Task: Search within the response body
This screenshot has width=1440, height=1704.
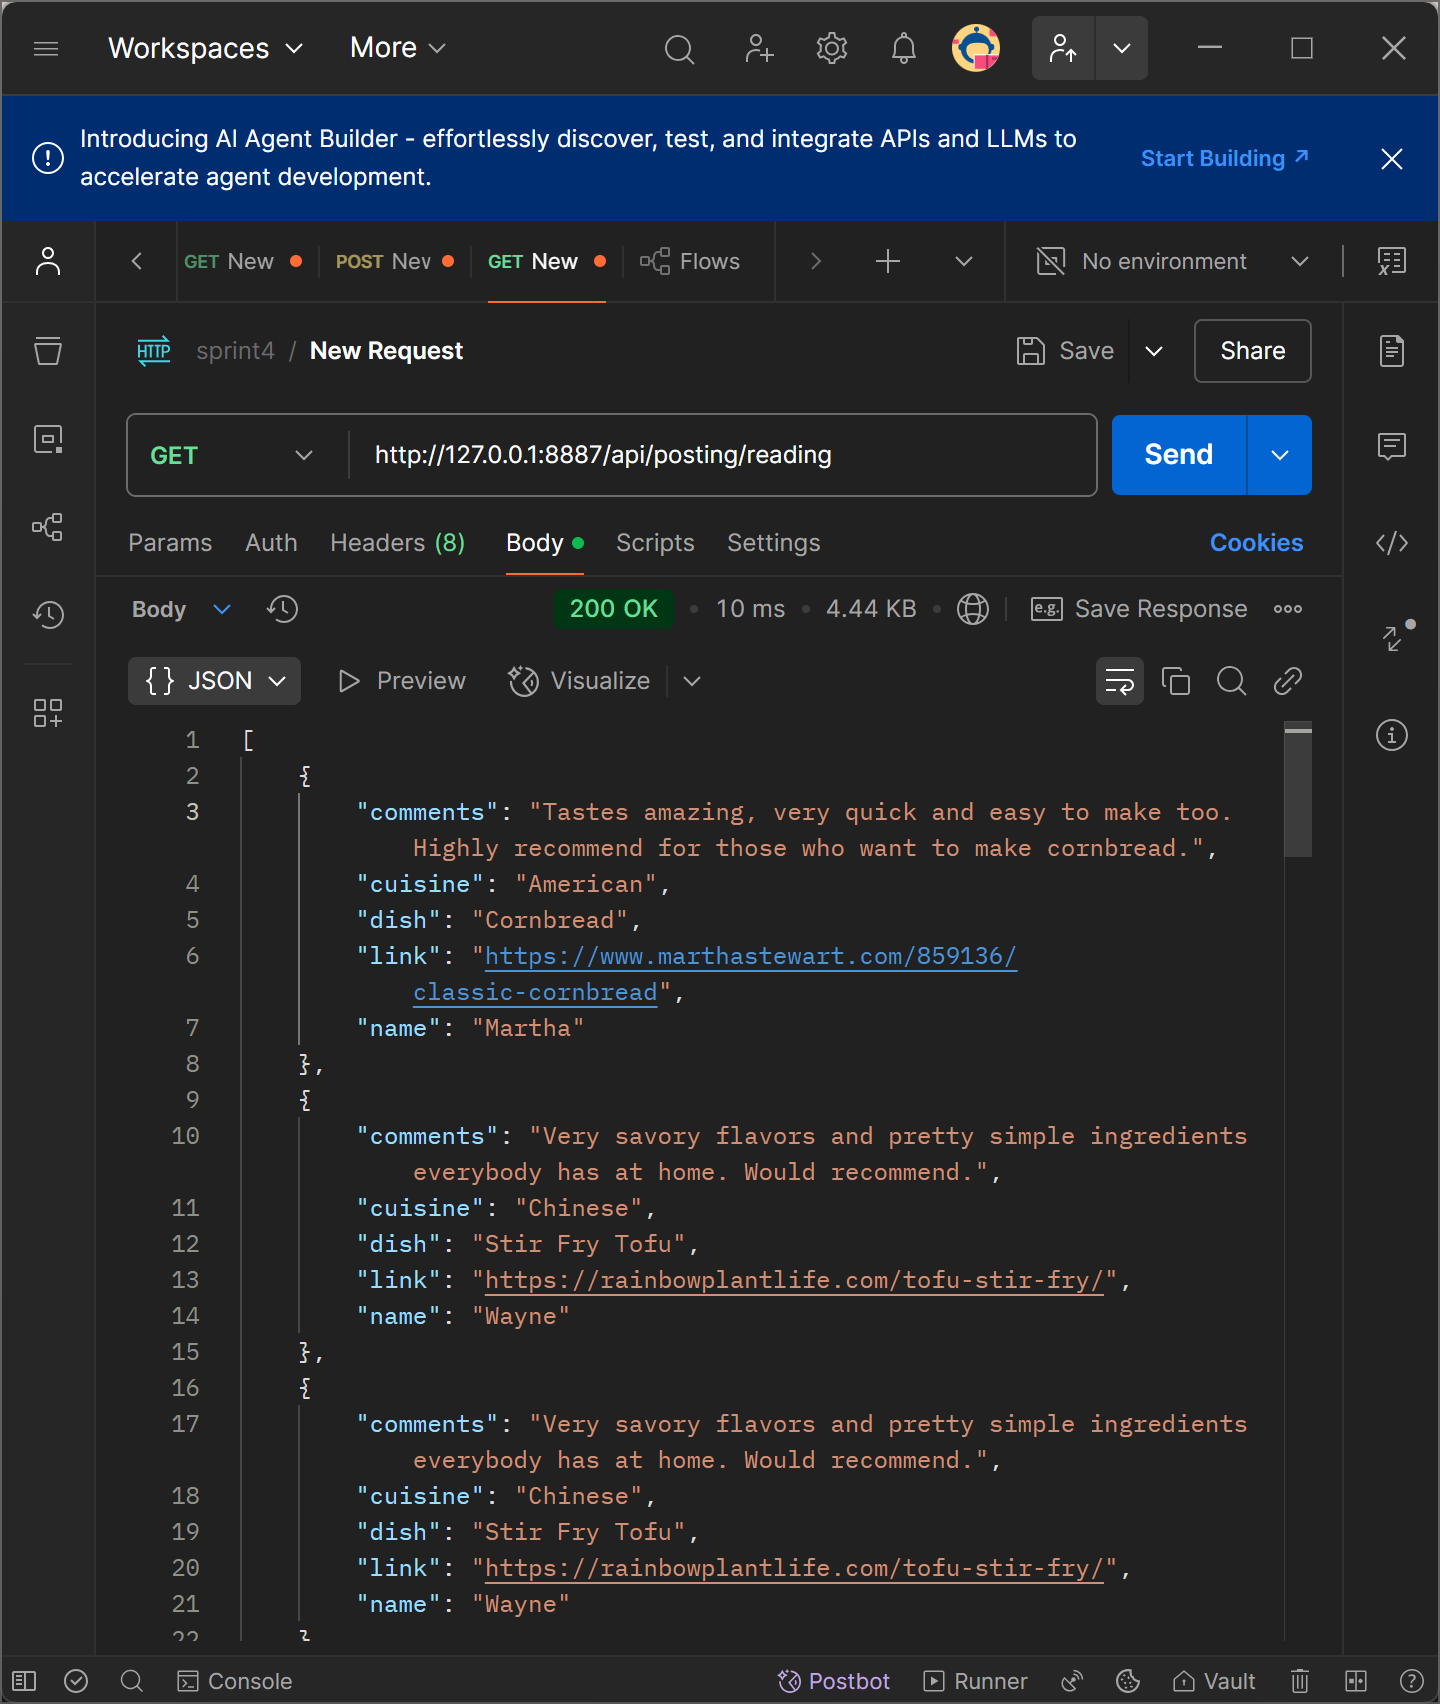Action: click(1231, 681)
